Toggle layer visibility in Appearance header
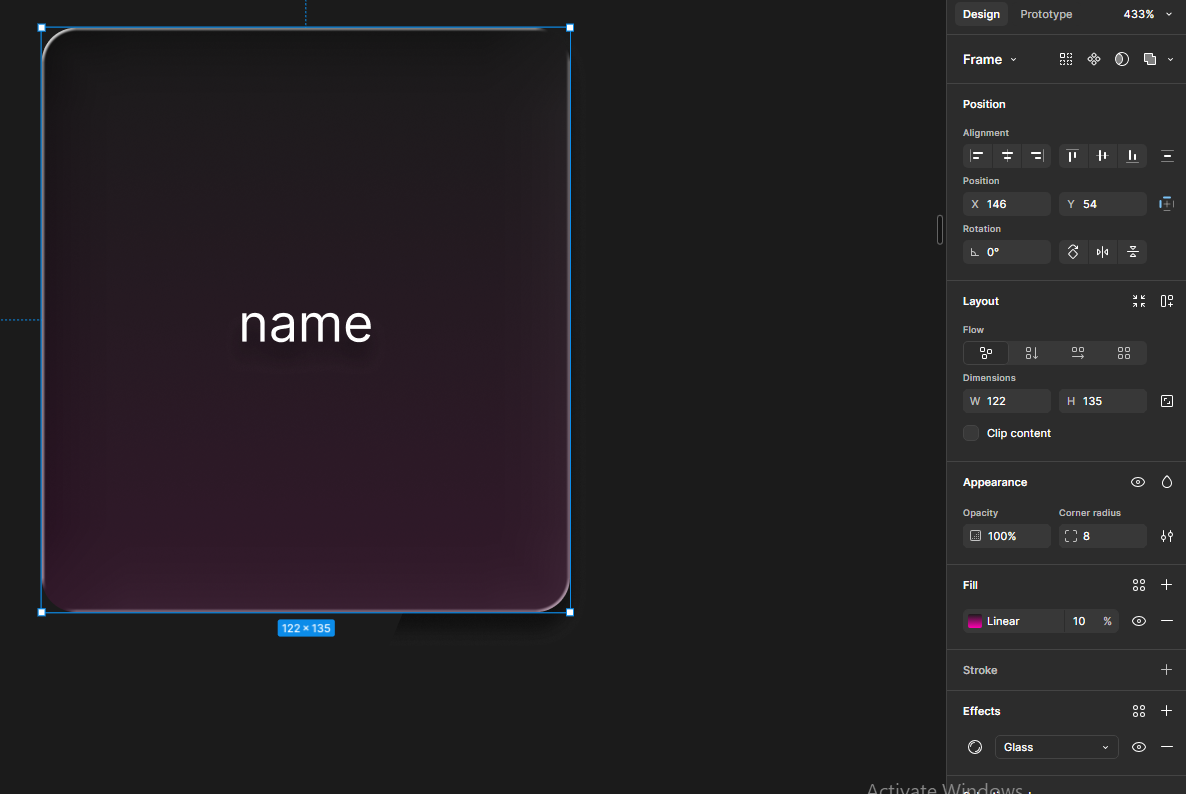Viewport: 1186px width, 794px height. 1138,482
